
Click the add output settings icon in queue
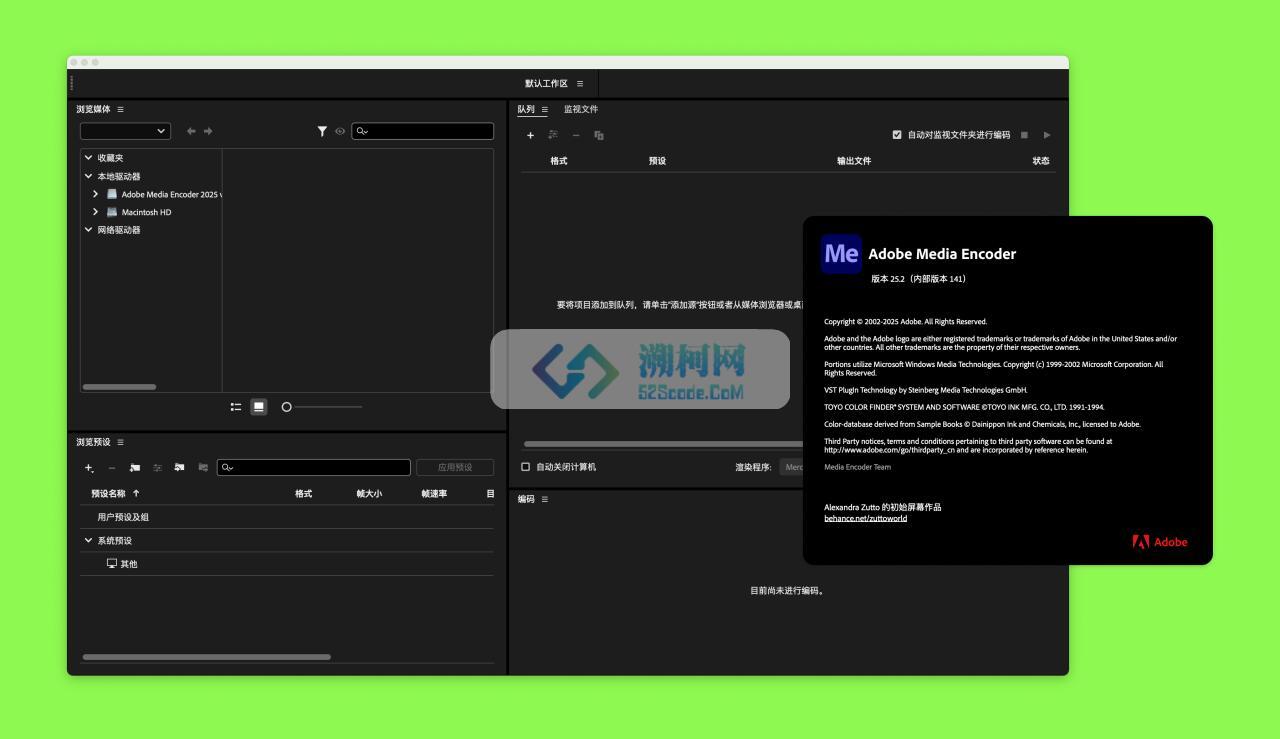552,135
